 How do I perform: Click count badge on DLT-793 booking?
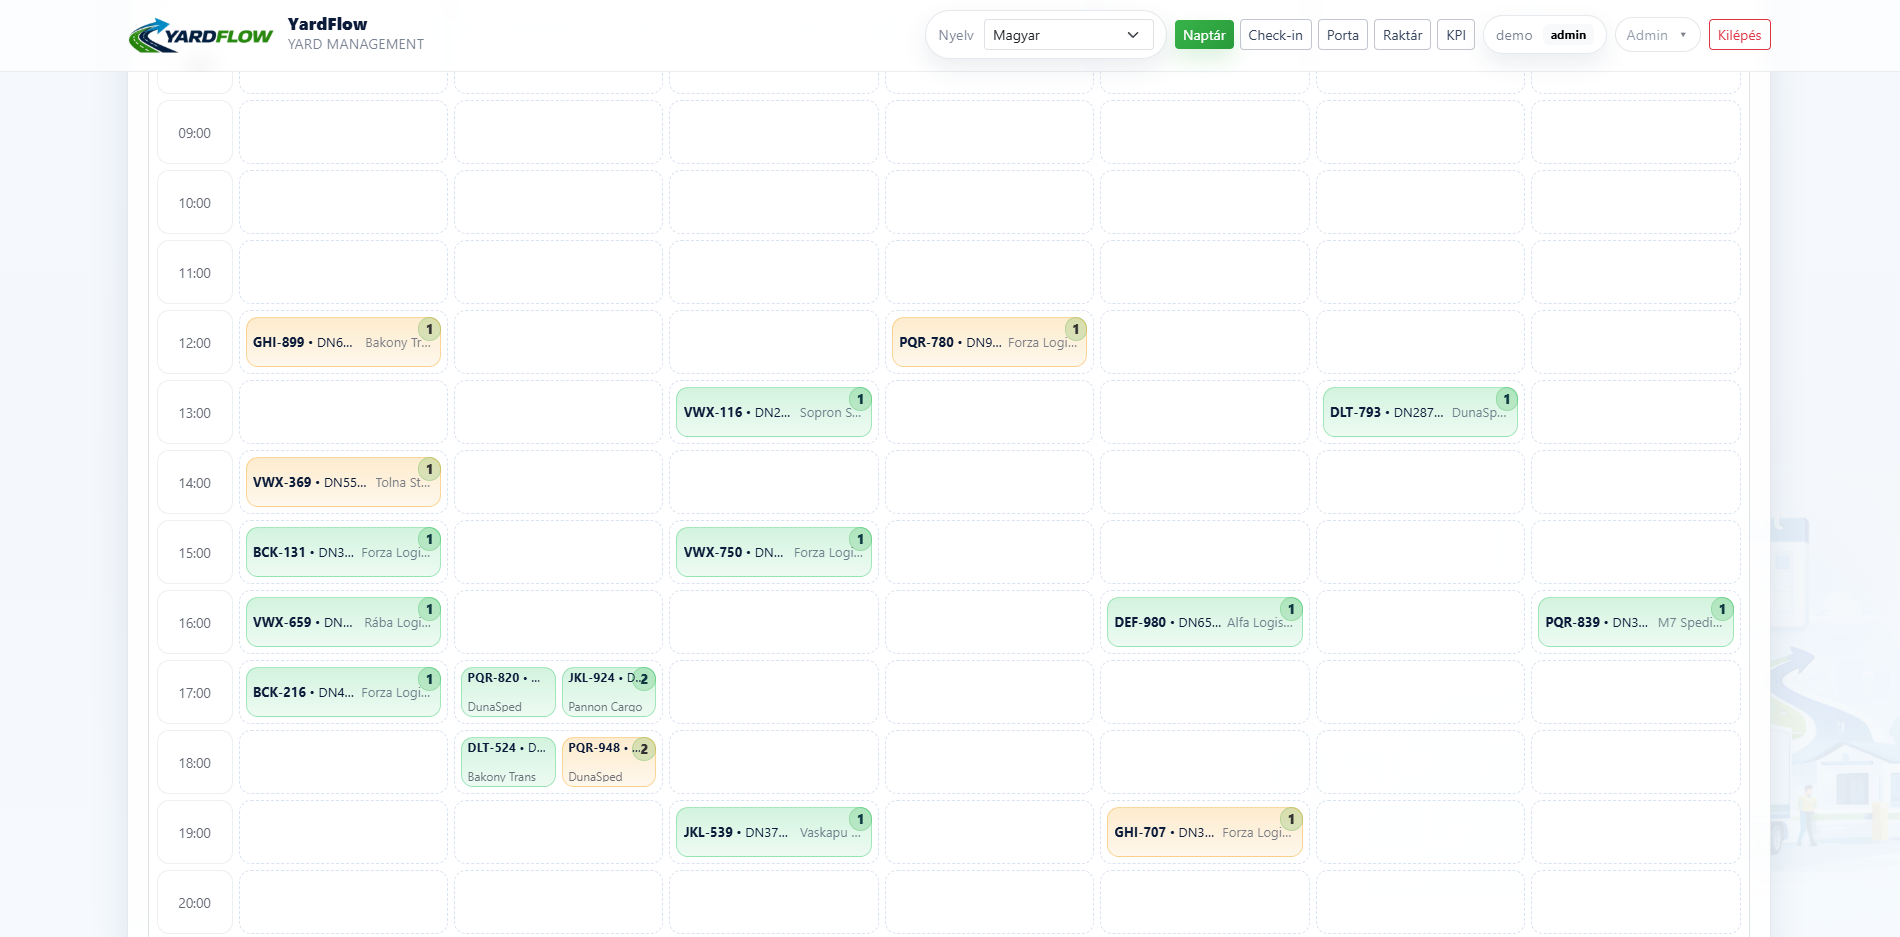(x=1506, y=399)
